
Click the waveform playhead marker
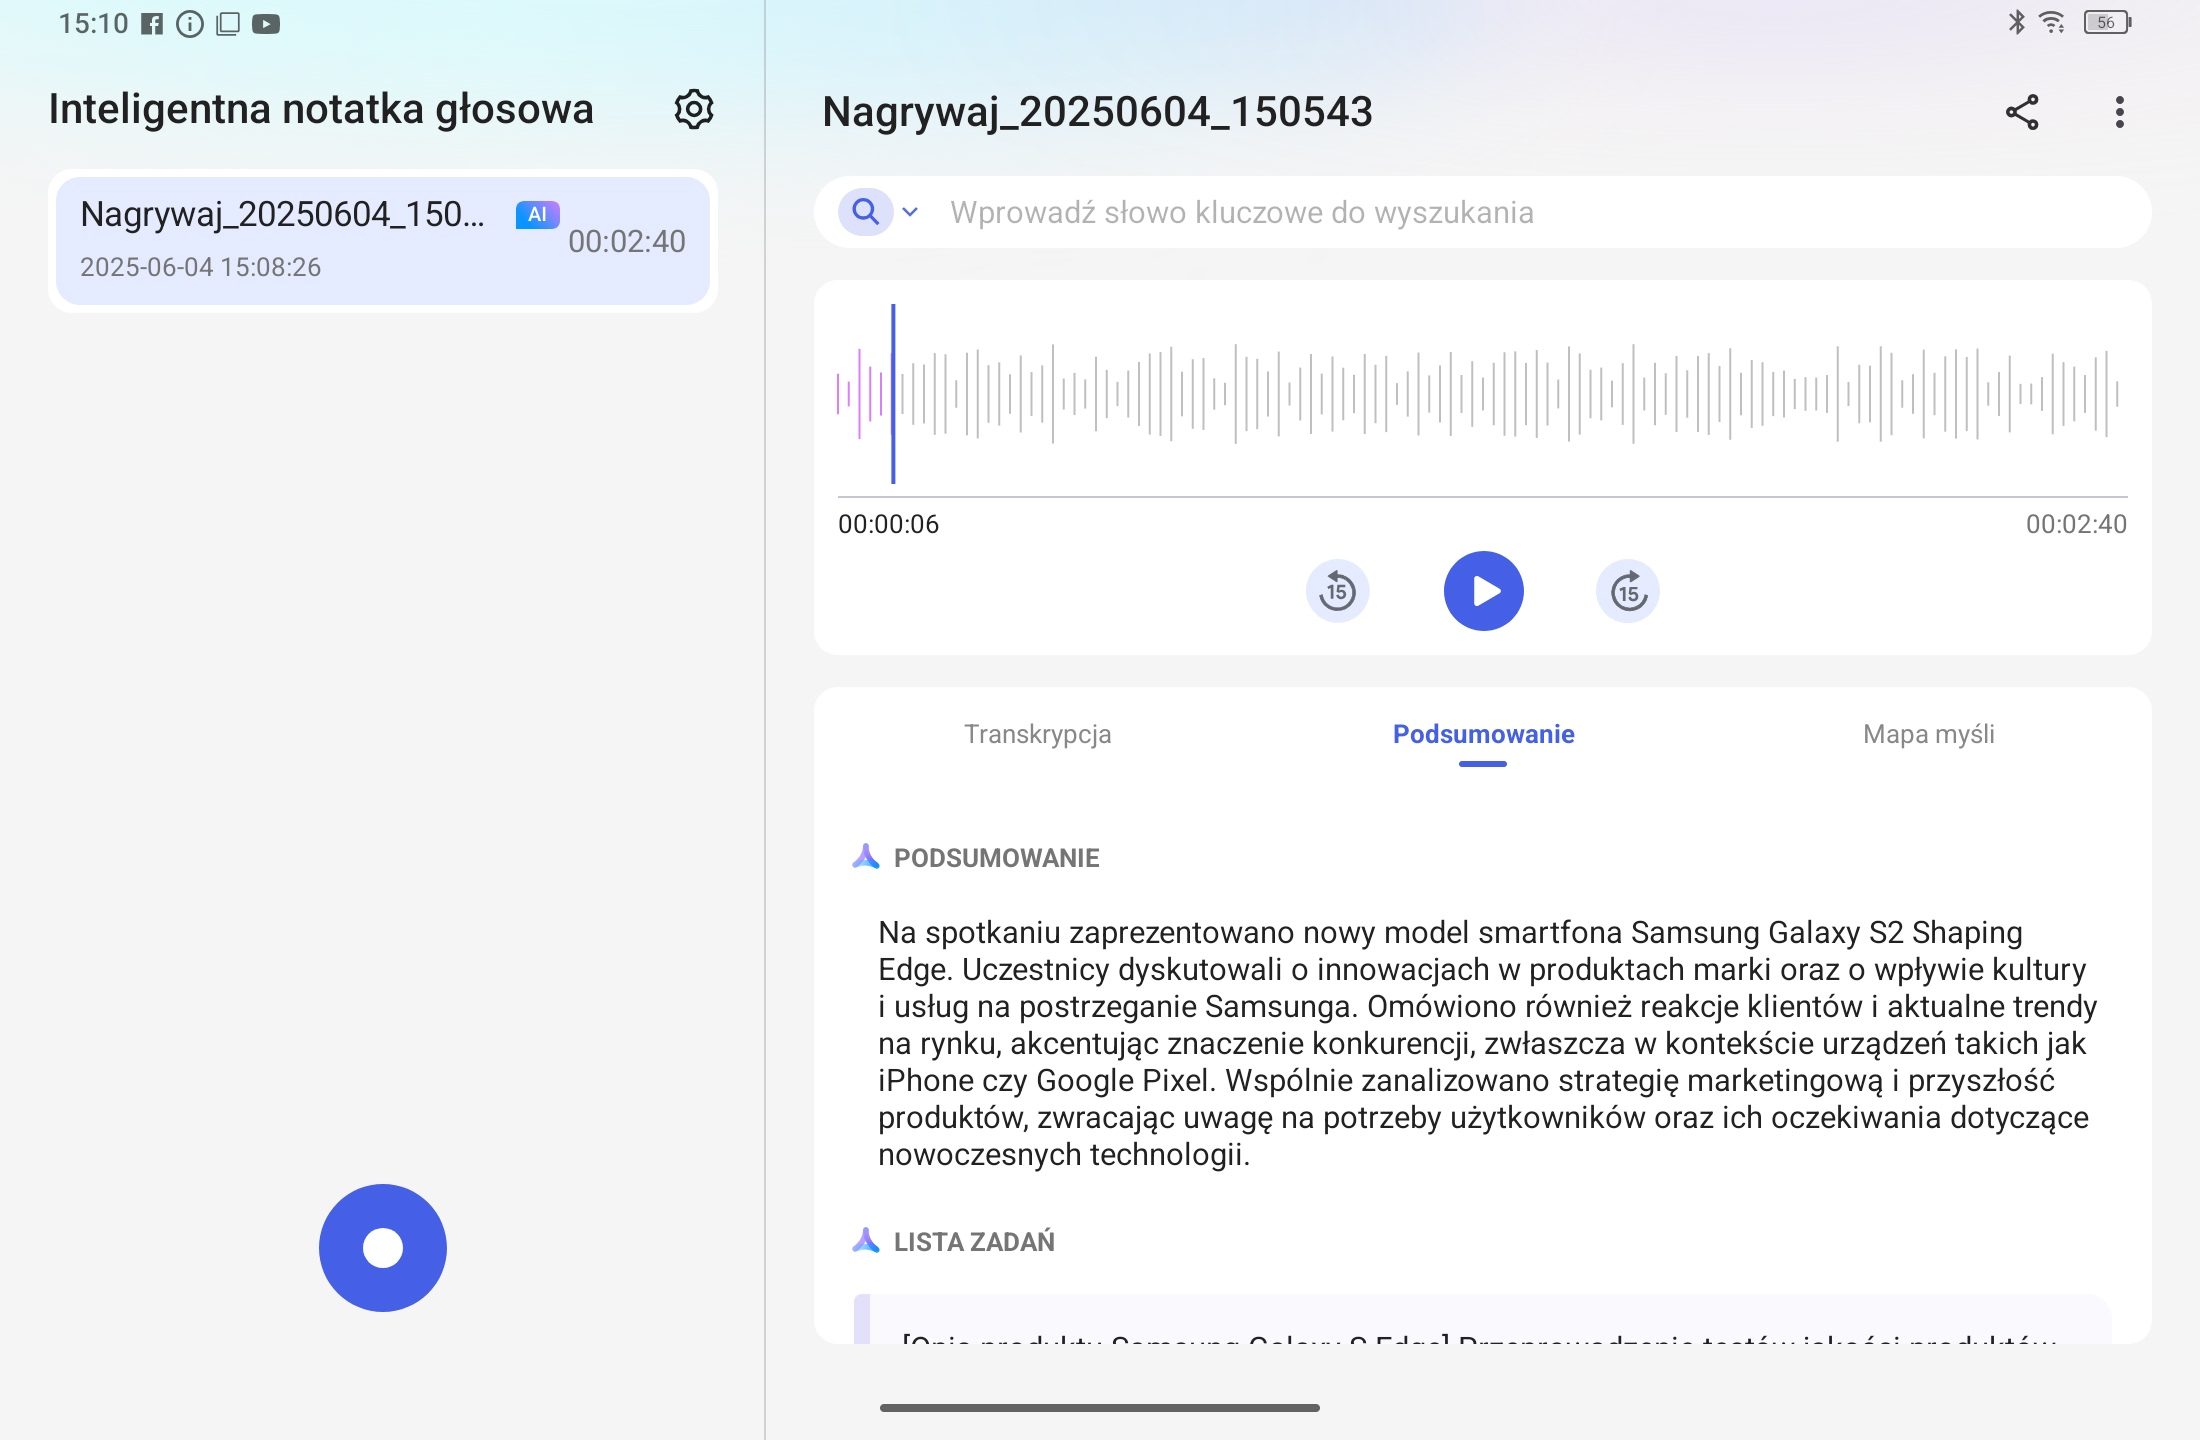pyautogui.click(x=893, y=393)
